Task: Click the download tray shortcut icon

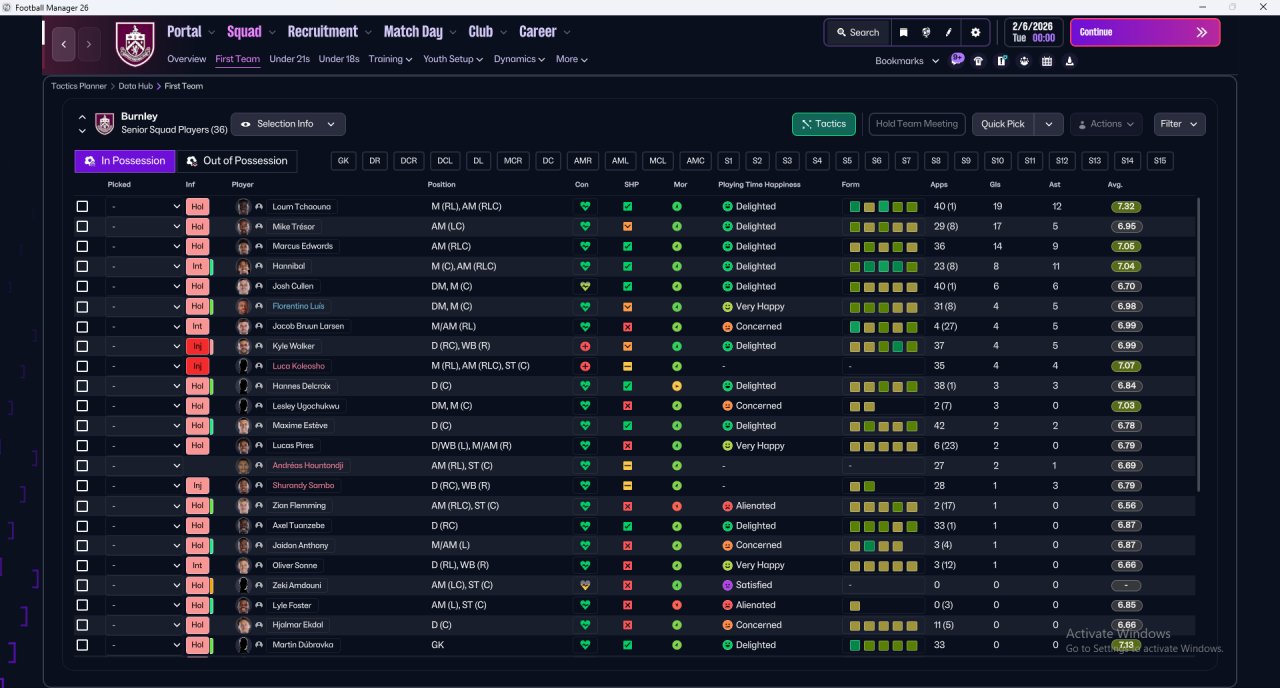Action: [1070, 60]
